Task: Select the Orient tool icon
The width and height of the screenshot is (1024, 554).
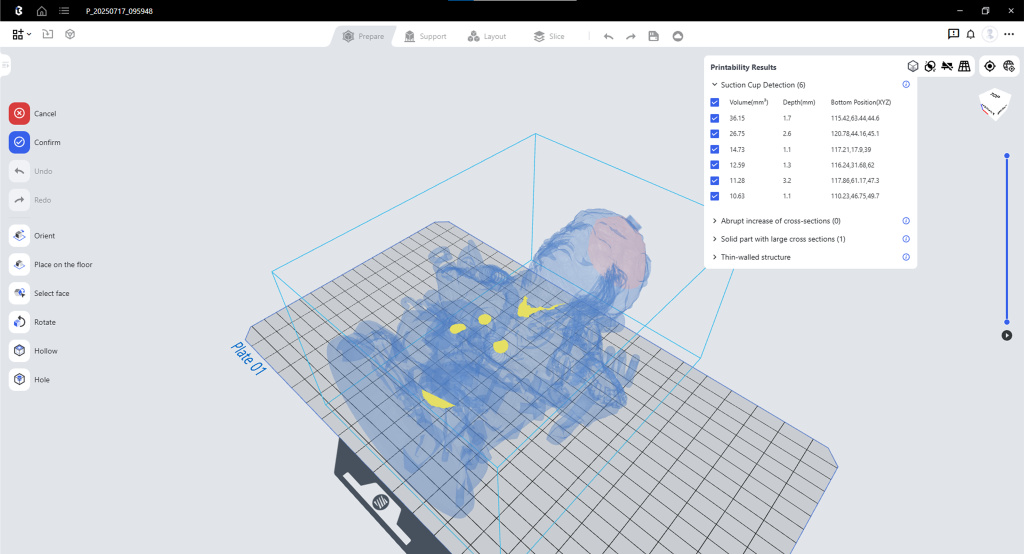Action: [x=20, y=236]
